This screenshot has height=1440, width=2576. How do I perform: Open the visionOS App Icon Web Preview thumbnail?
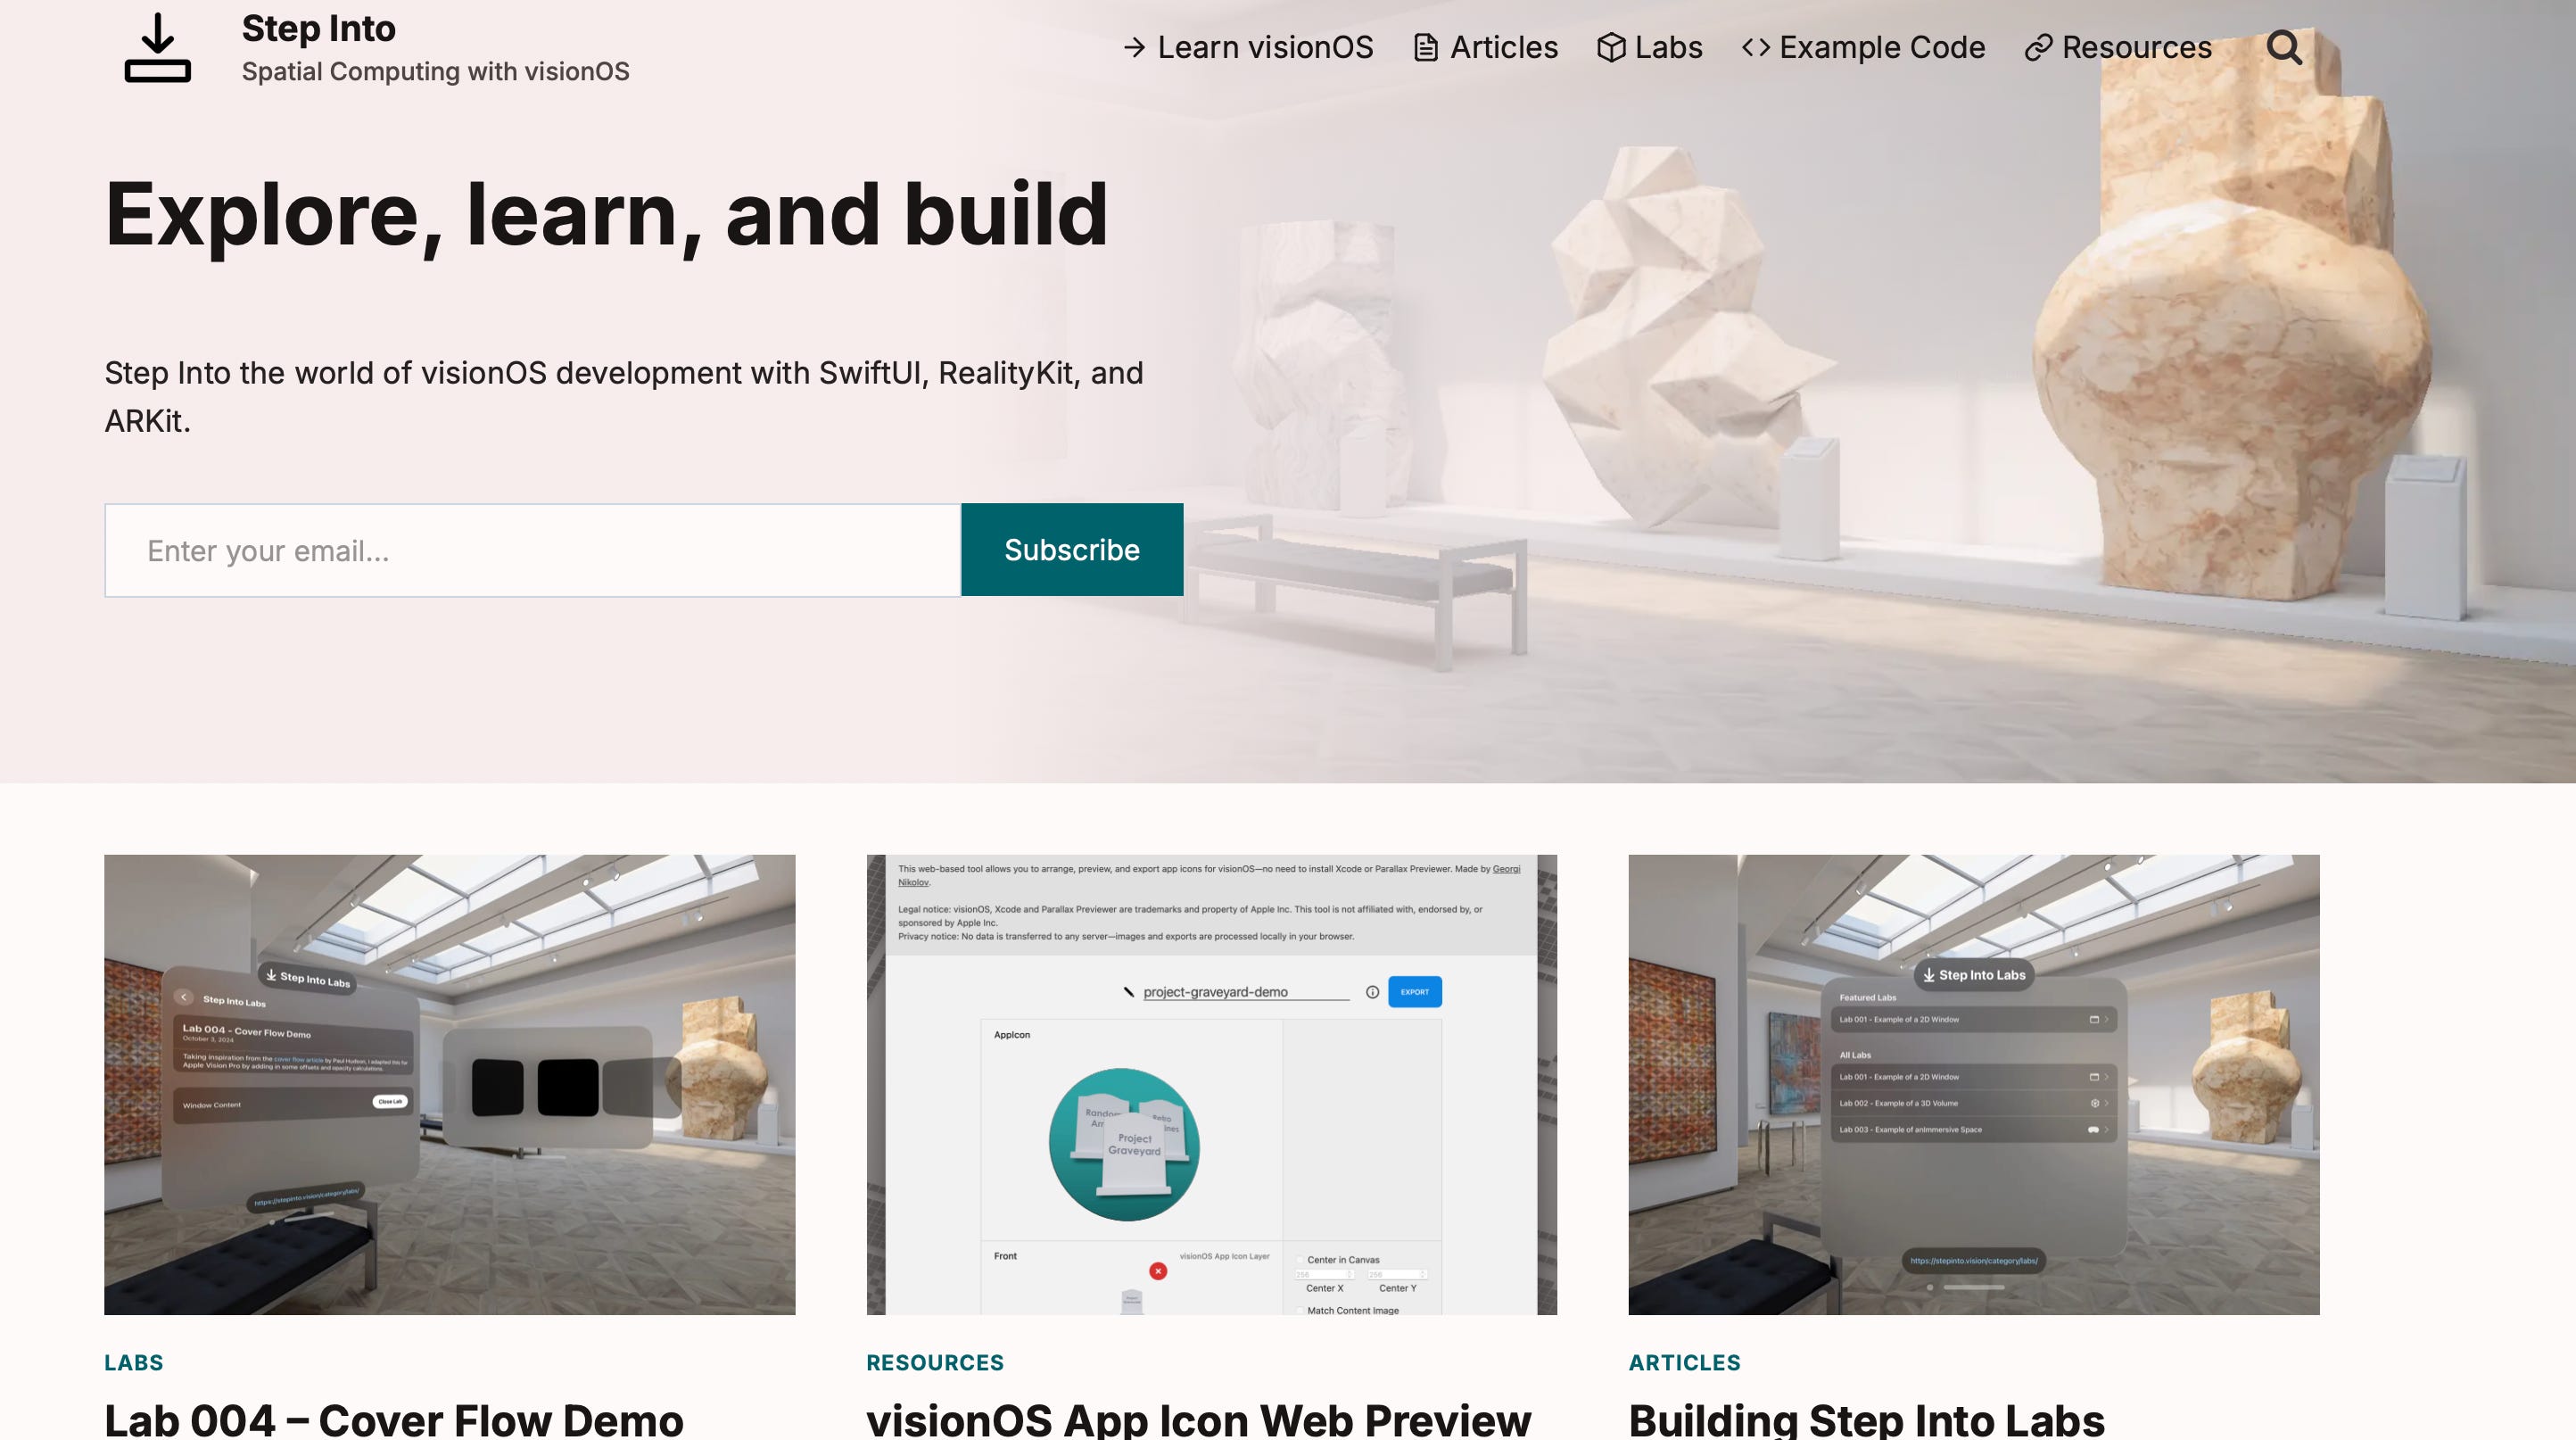click(x=1211, y=1084)
